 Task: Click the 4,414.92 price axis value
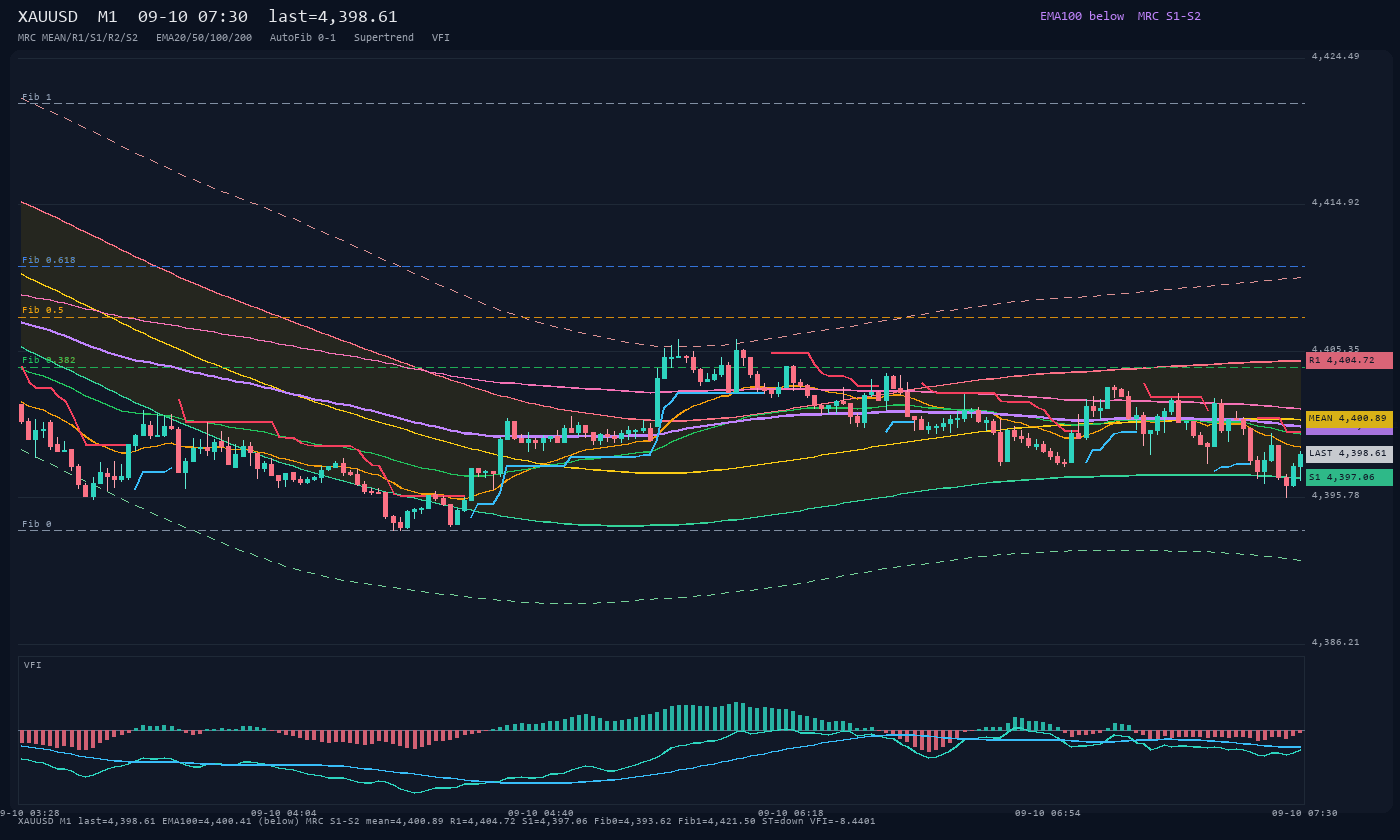pyautogui.click(x=1336, y=202)
